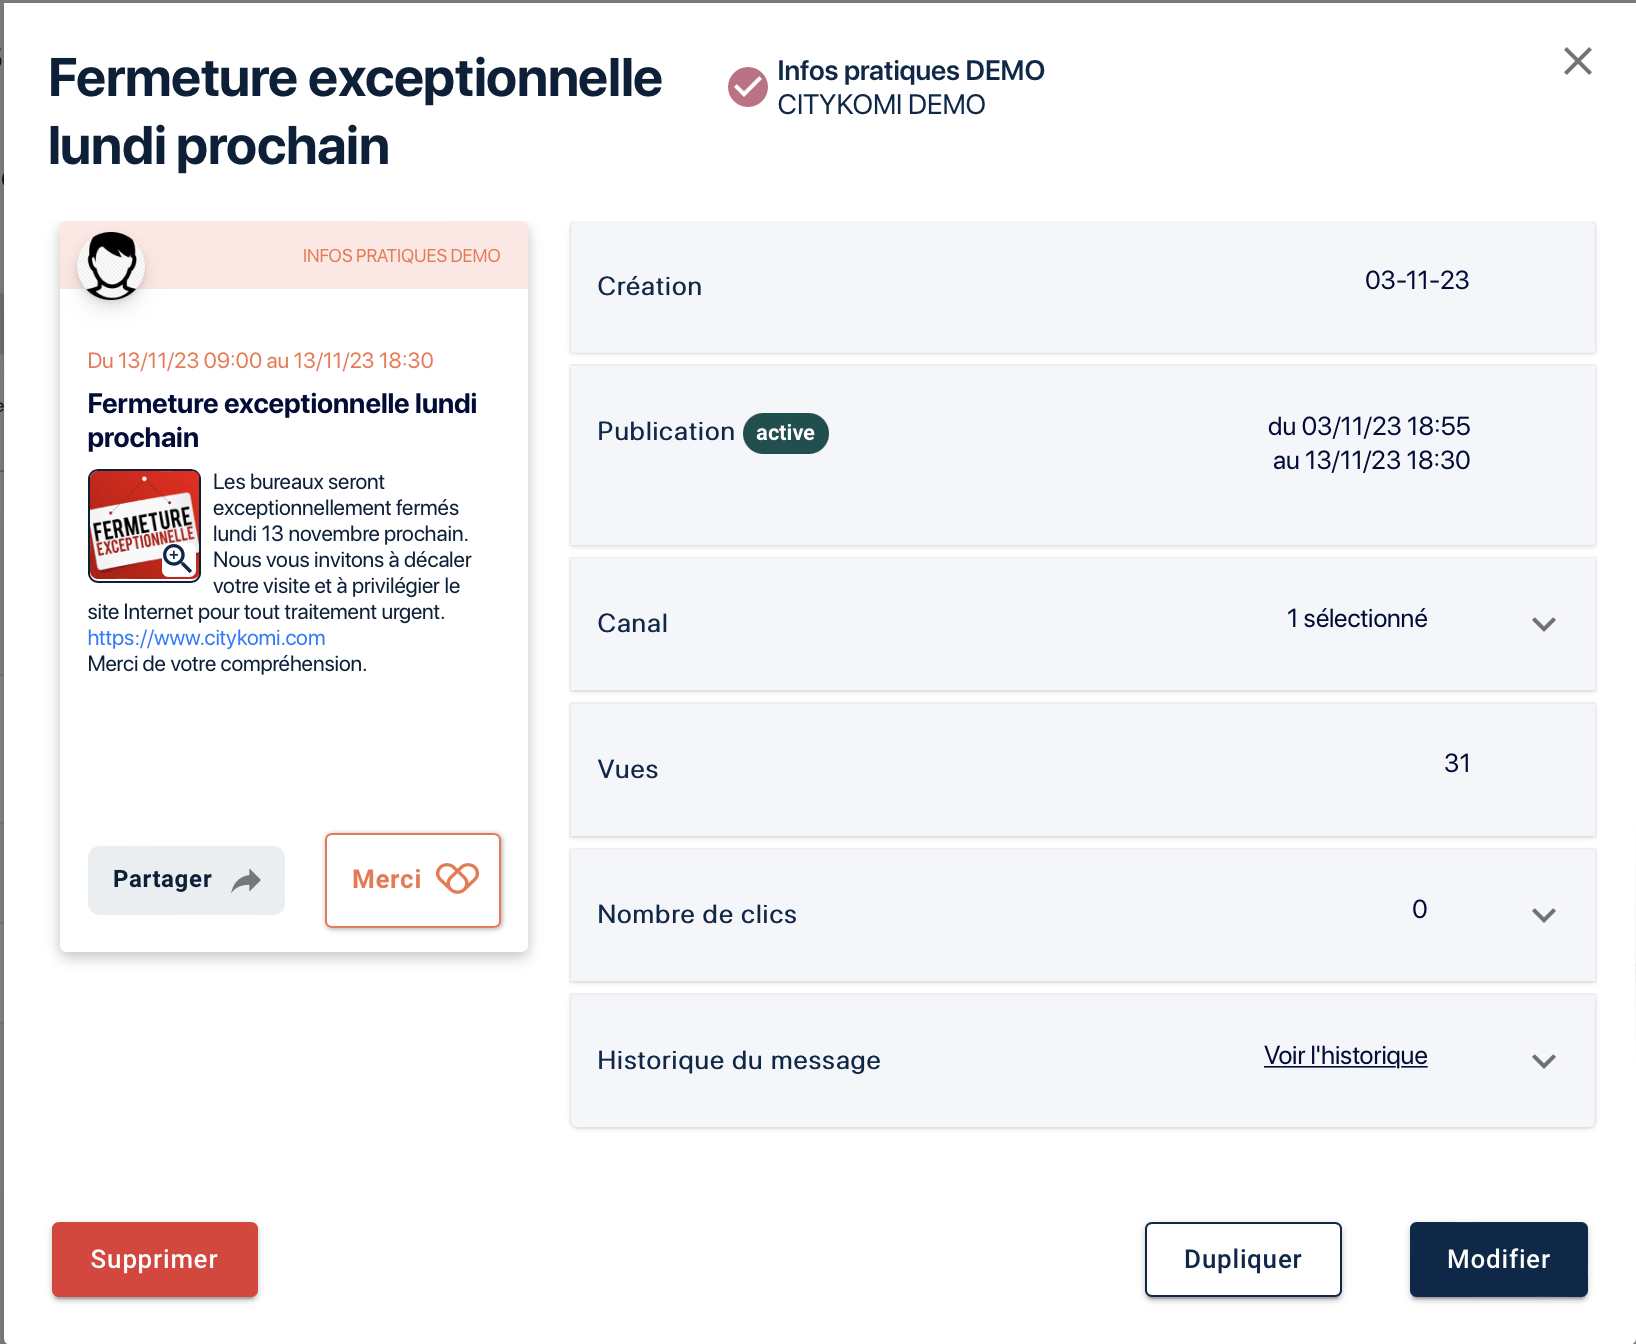Click the Modifier button

[1498, 1259]
